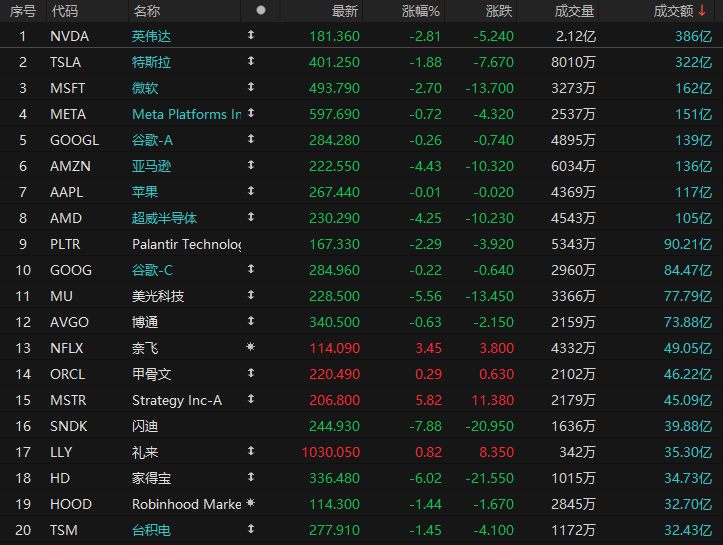Image resolution: width=723 pixels, height=545 pixels.
Task: Click the red sort arrow beside 成交额
Action: click(702, 11)
